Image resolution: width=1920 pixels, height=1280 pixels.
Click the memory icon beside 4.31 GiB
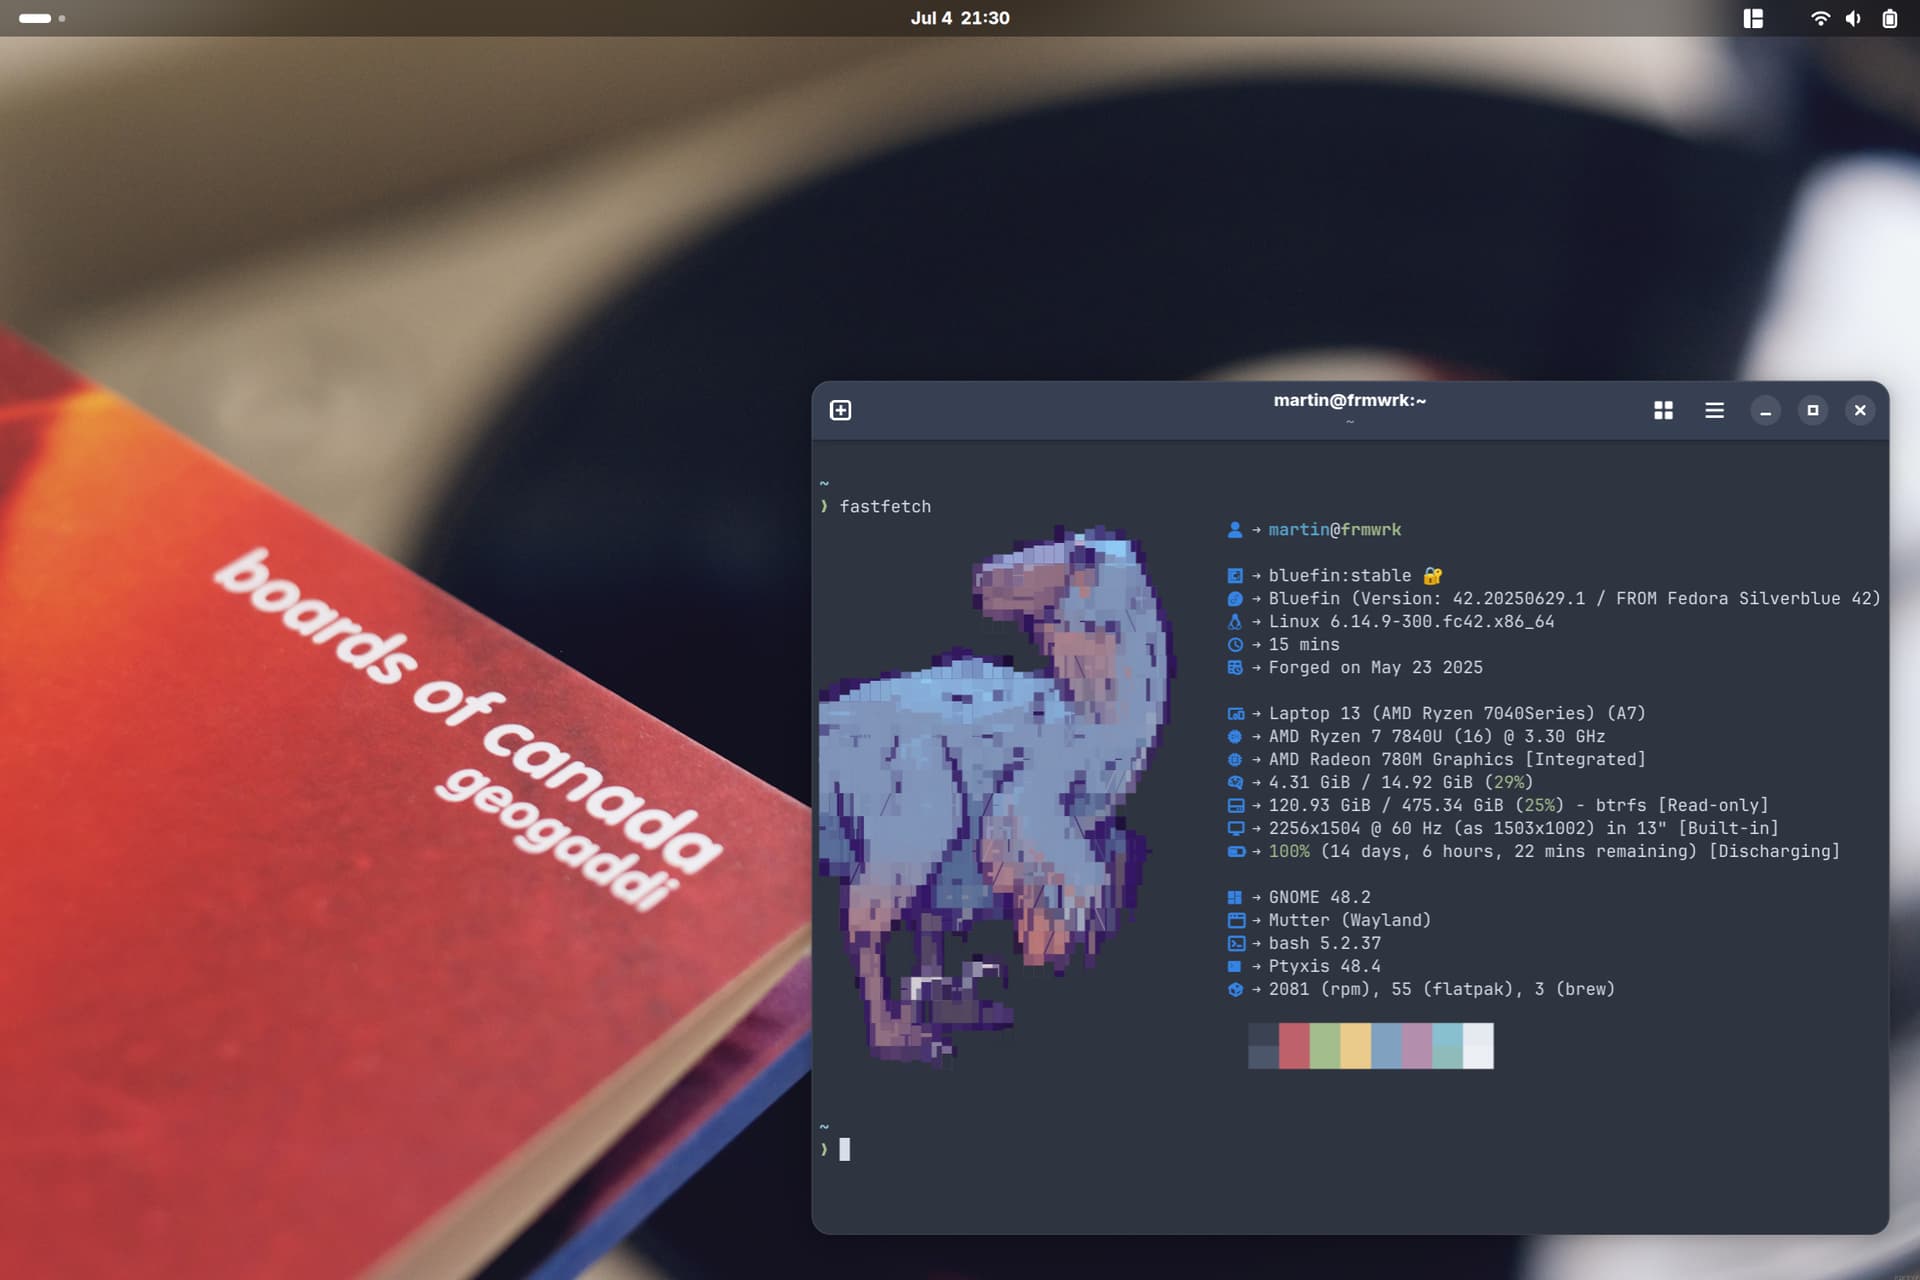[1235, 783]
